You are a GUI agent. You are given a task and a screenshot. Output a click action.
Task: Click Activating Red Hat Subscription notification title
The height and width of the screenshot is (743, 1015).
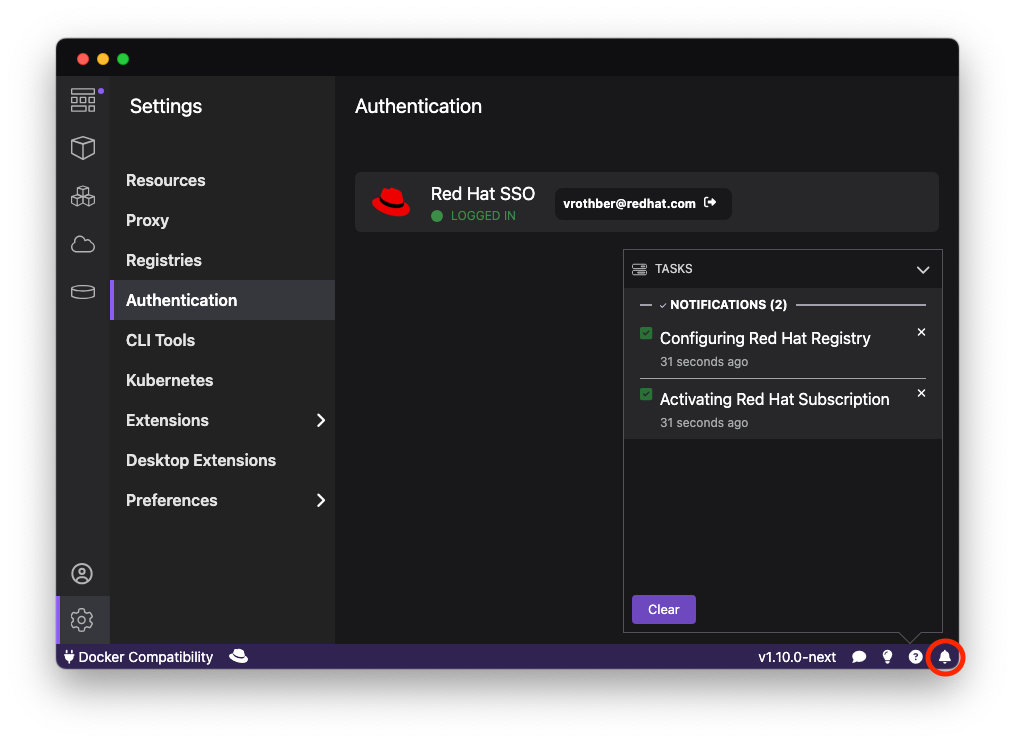tap(775, 399)
